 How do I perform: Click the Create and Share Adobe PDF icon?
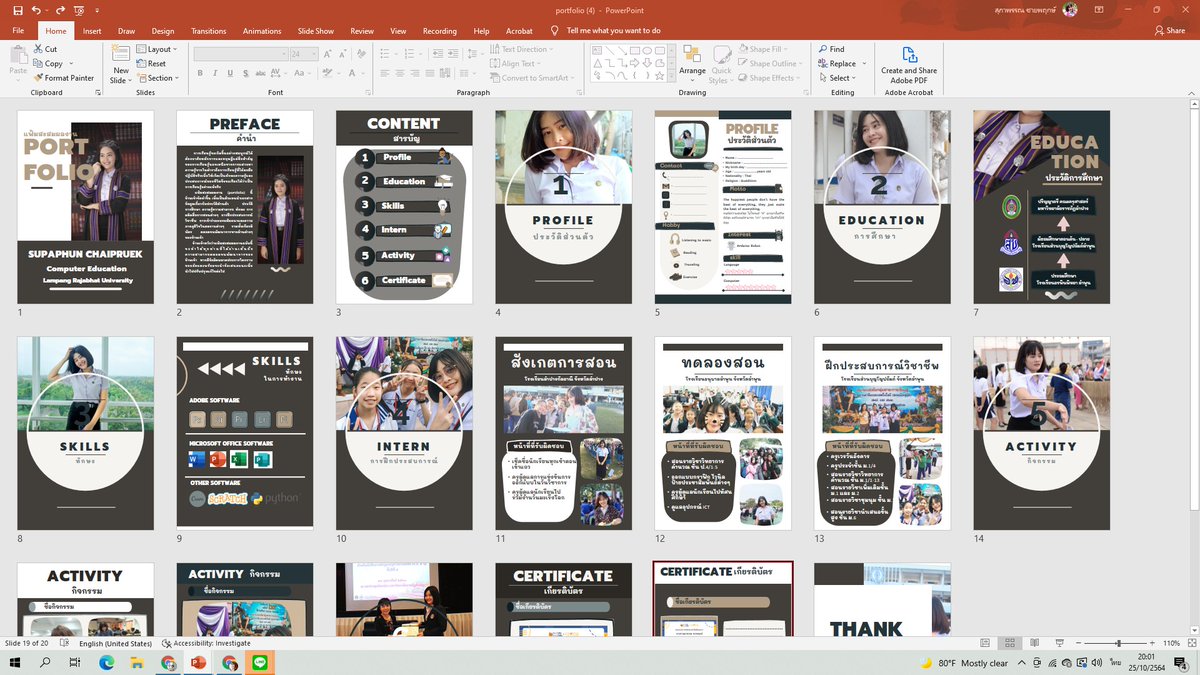[909, 54]
